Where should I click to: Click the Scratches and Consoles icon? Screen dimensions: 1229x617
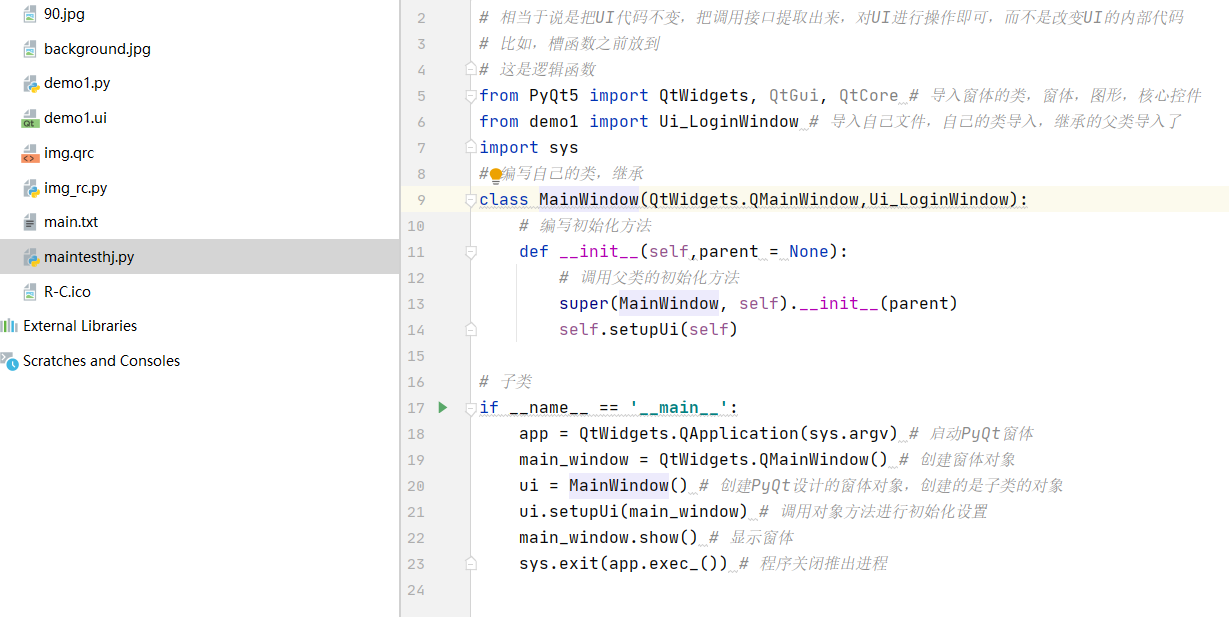pos(9,361)
